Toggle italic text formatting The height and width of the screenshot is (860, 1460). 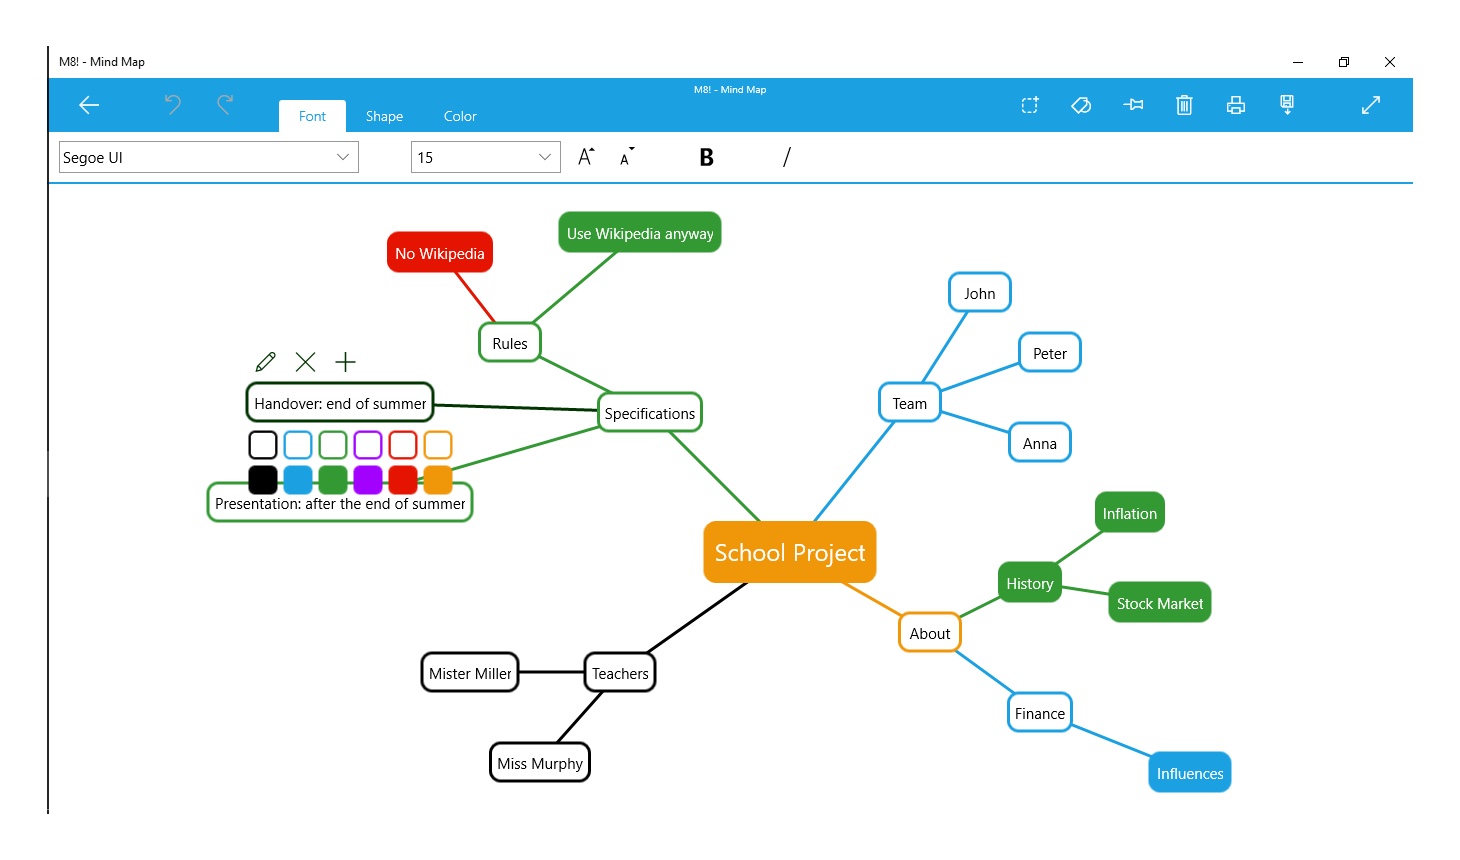tap(786, 157)
